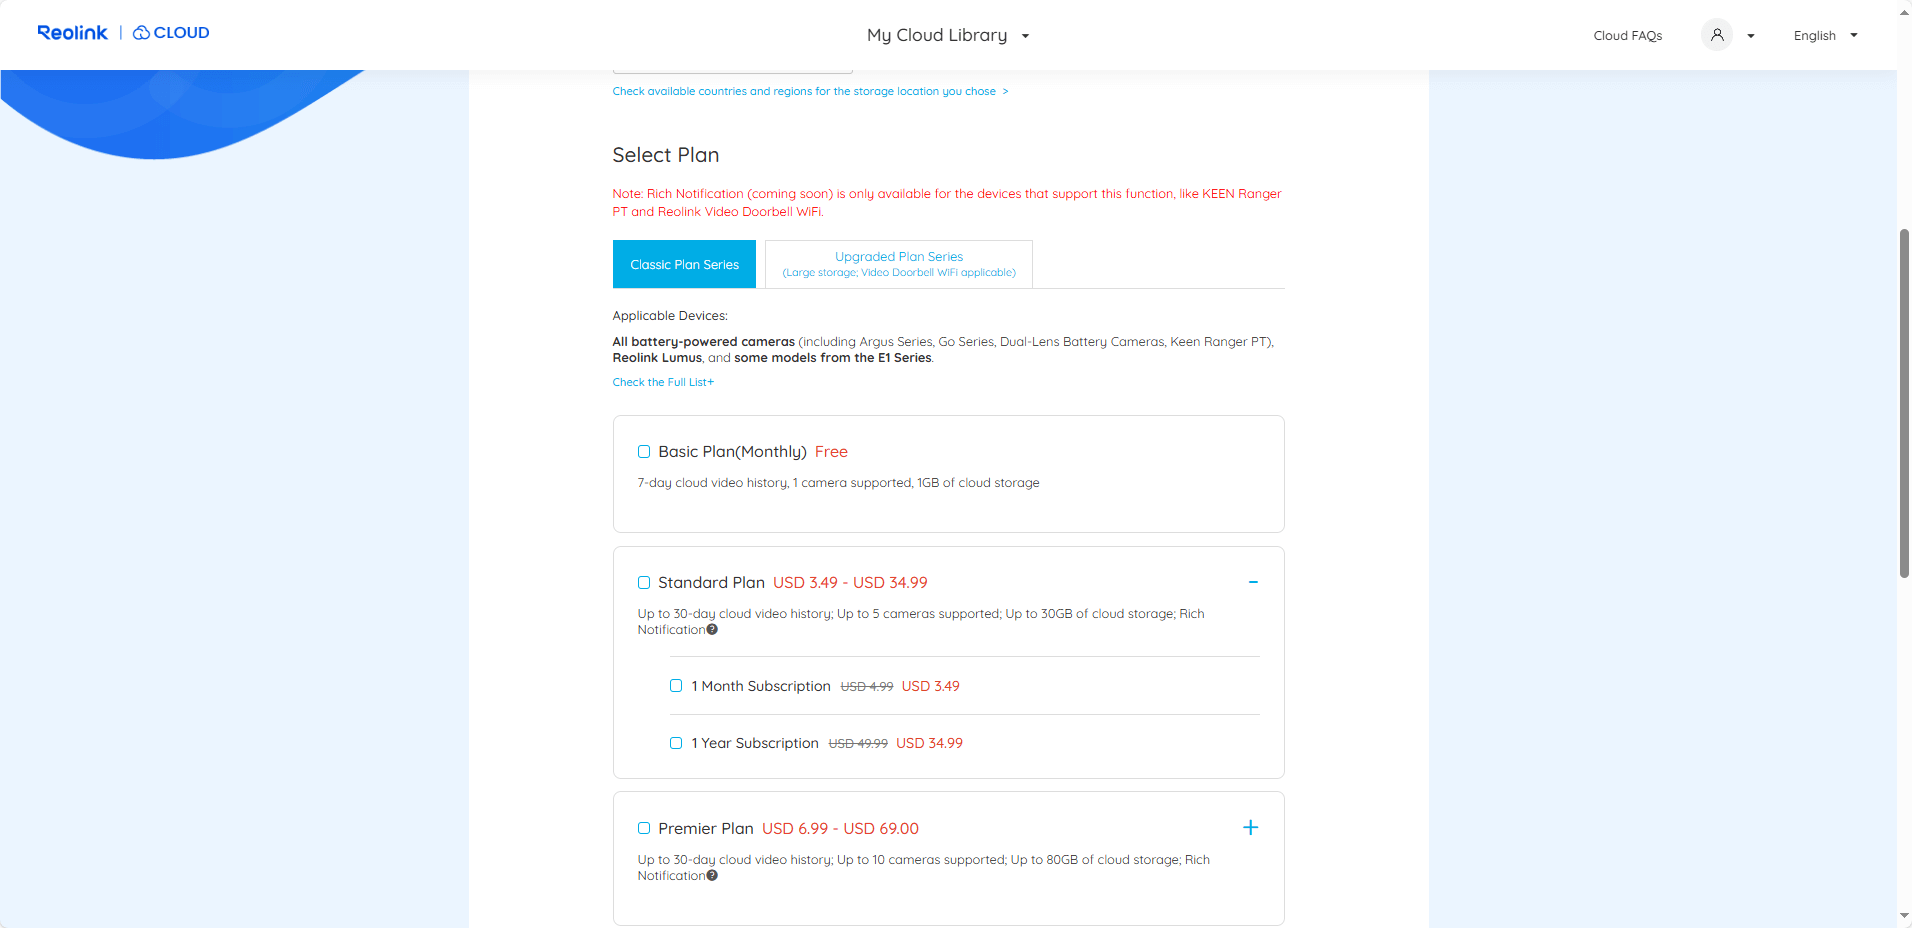
Task: Click the scrollbar down arrow
Action: 1904,916
